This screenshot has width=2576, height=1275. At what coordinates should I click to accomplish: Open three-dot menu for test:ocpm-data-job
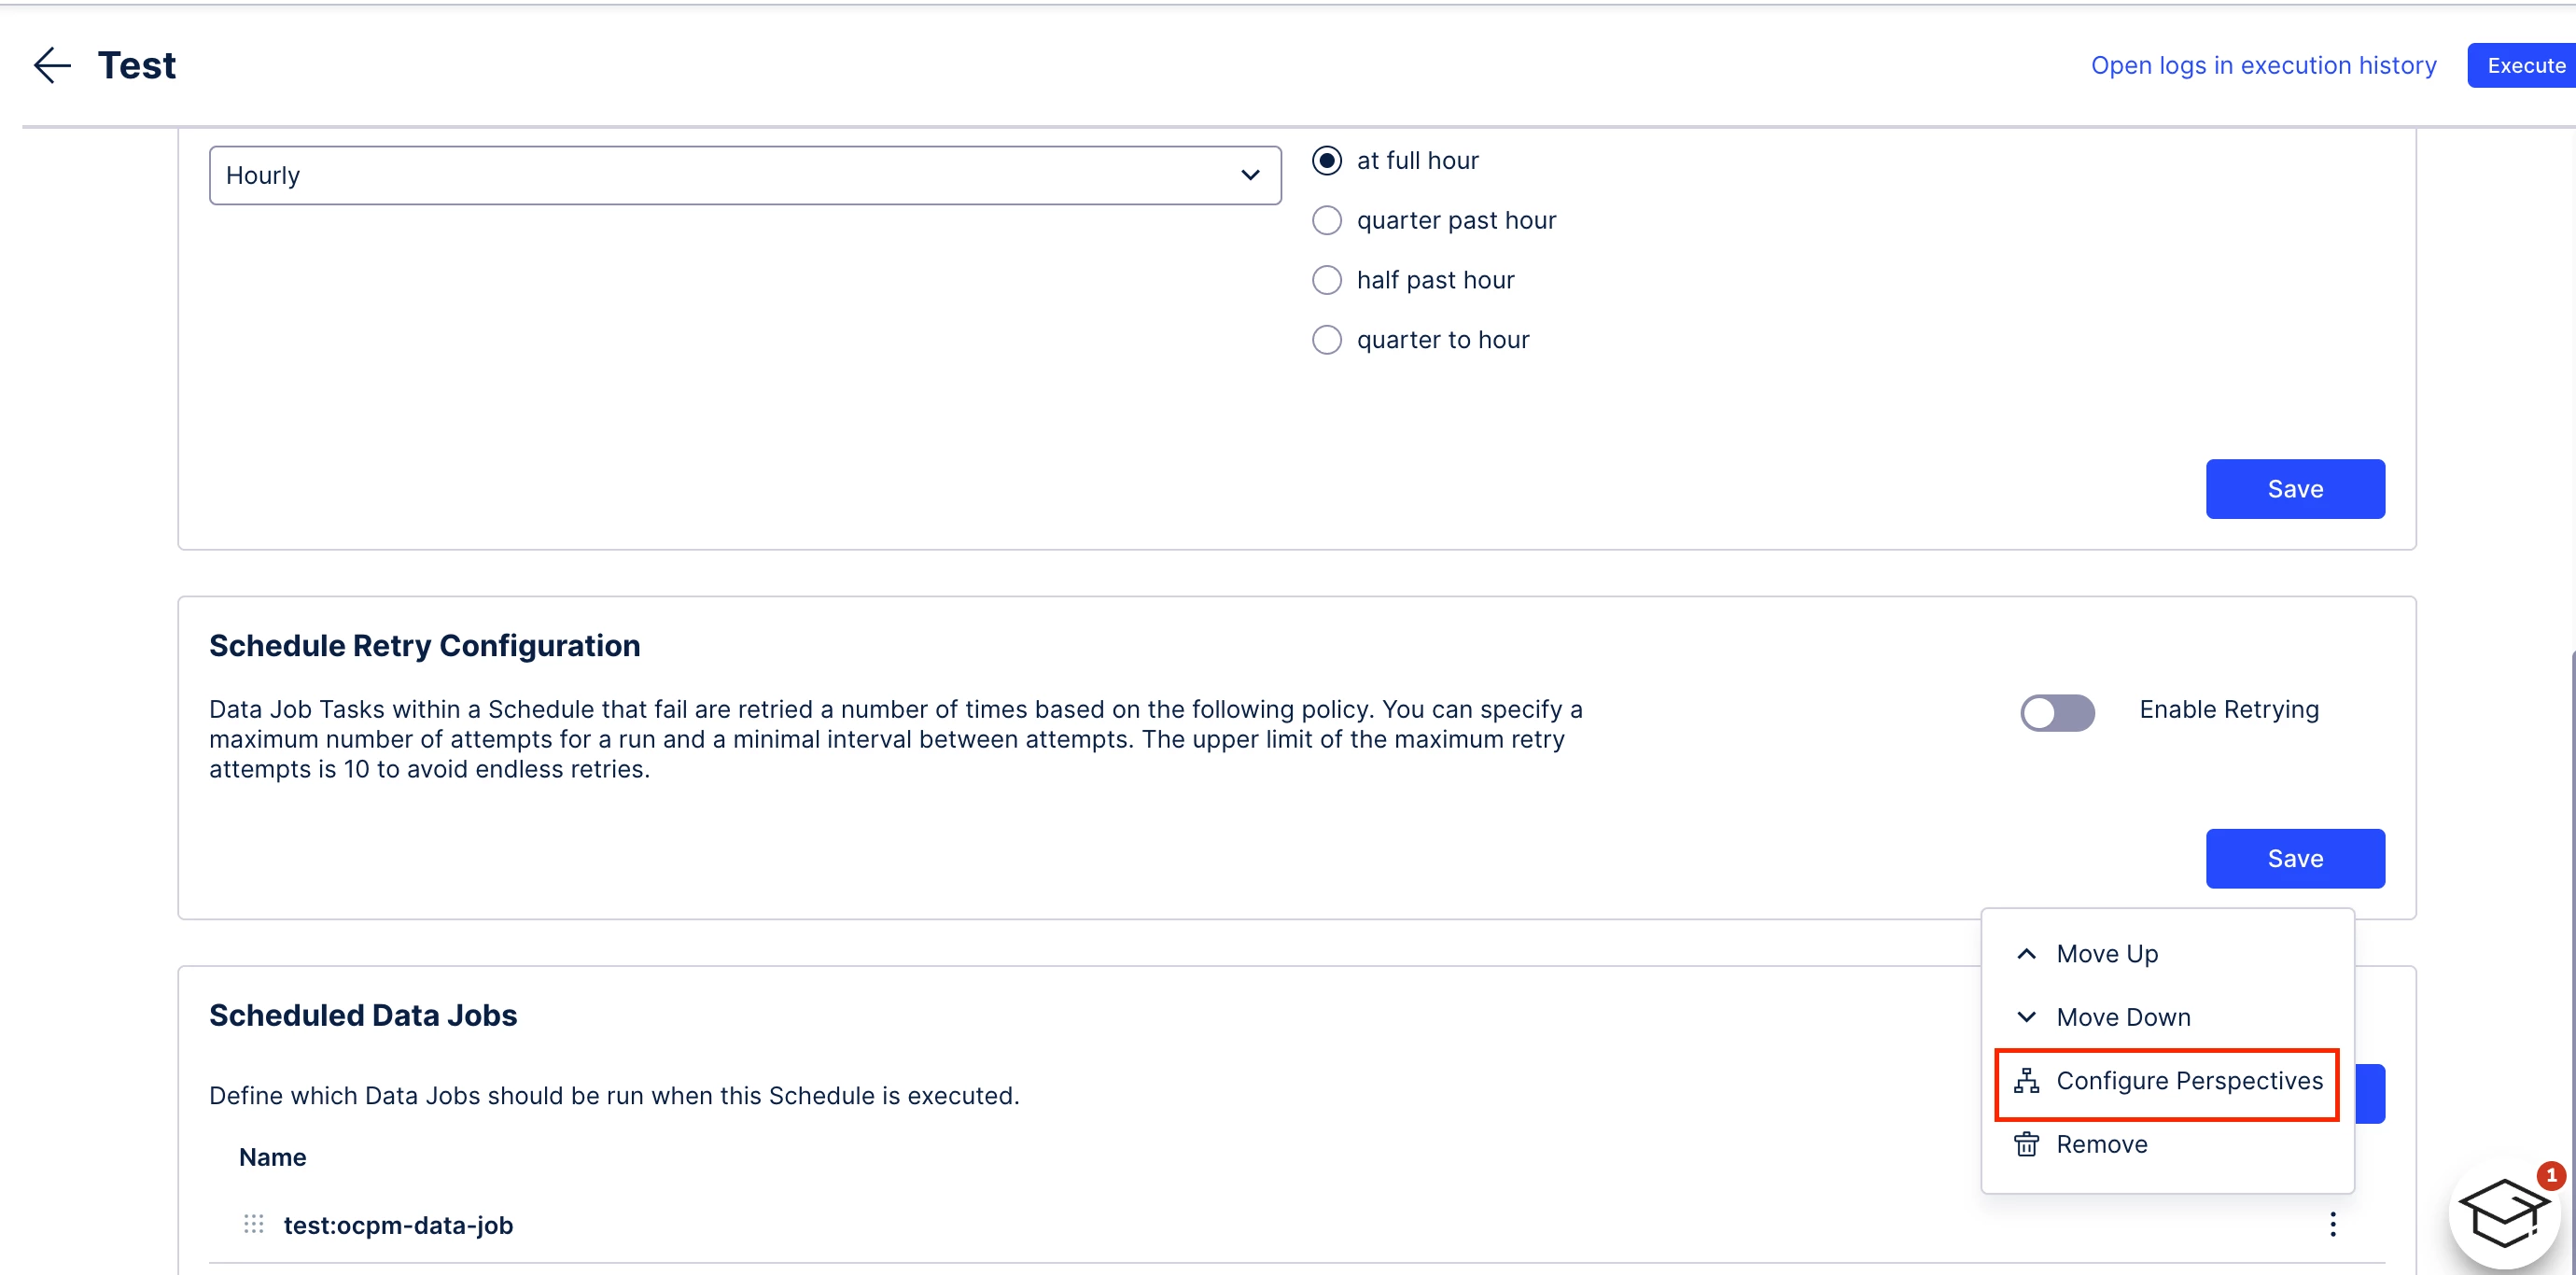click(2332, 1224)
